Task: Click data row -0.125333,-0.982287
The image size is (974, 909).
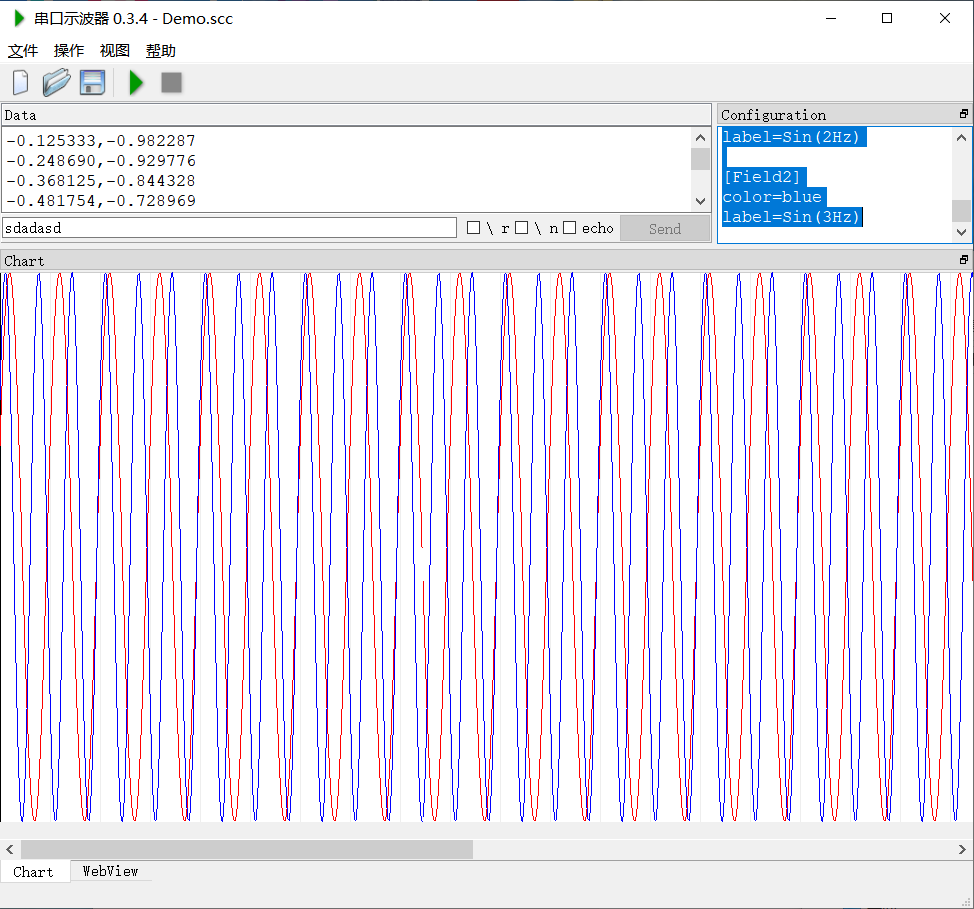Action: tap(101, 141)
